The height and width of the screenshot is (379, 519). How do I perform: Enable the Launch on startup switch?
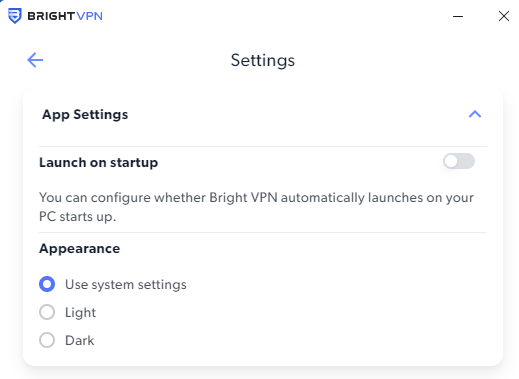coord(459,161)
